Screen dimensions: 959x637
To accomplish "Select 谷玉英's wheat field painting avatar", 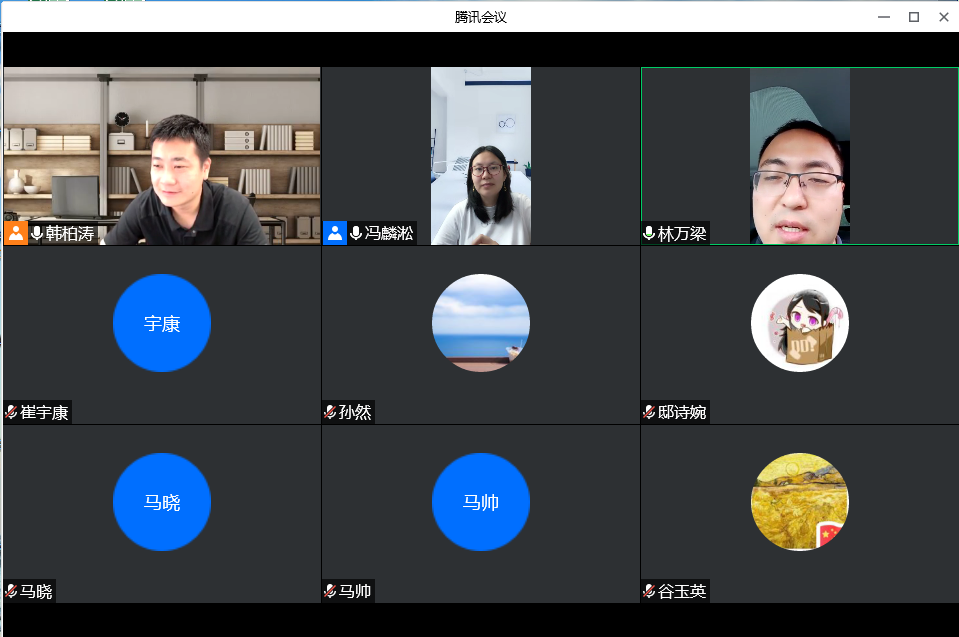I will click(800, 502).
